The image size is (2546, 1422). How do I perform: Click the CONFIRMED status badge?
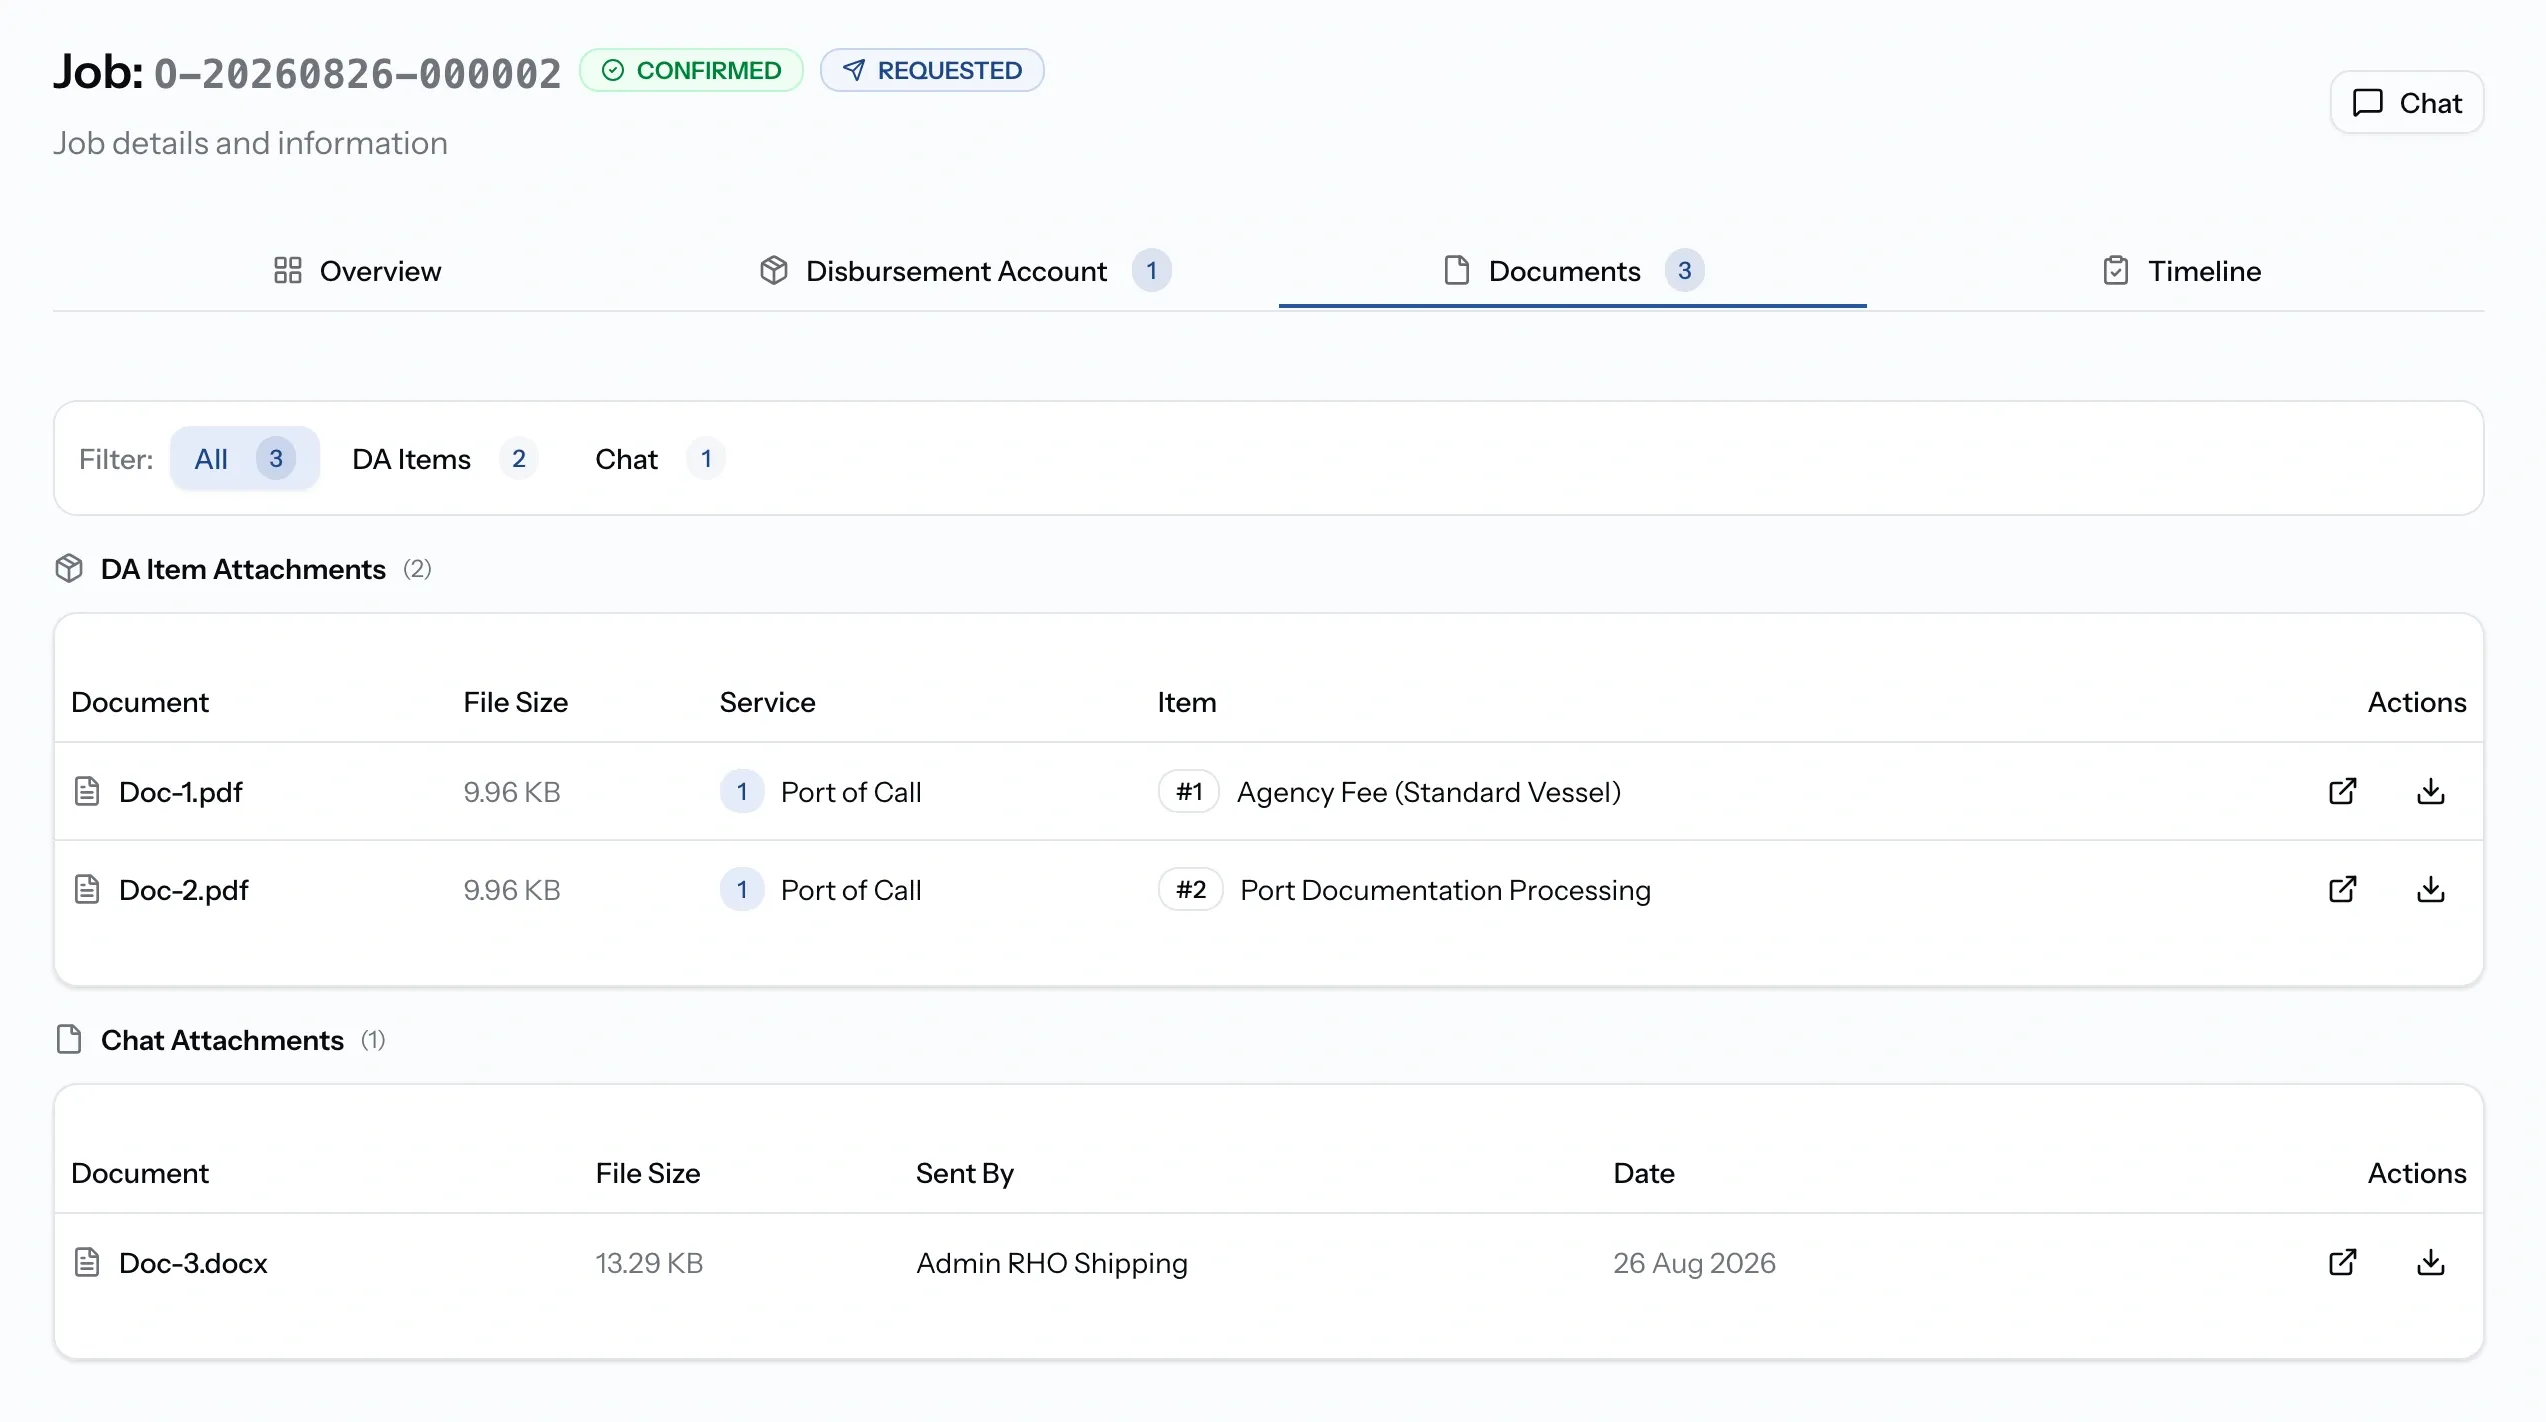tap(691, 70)
